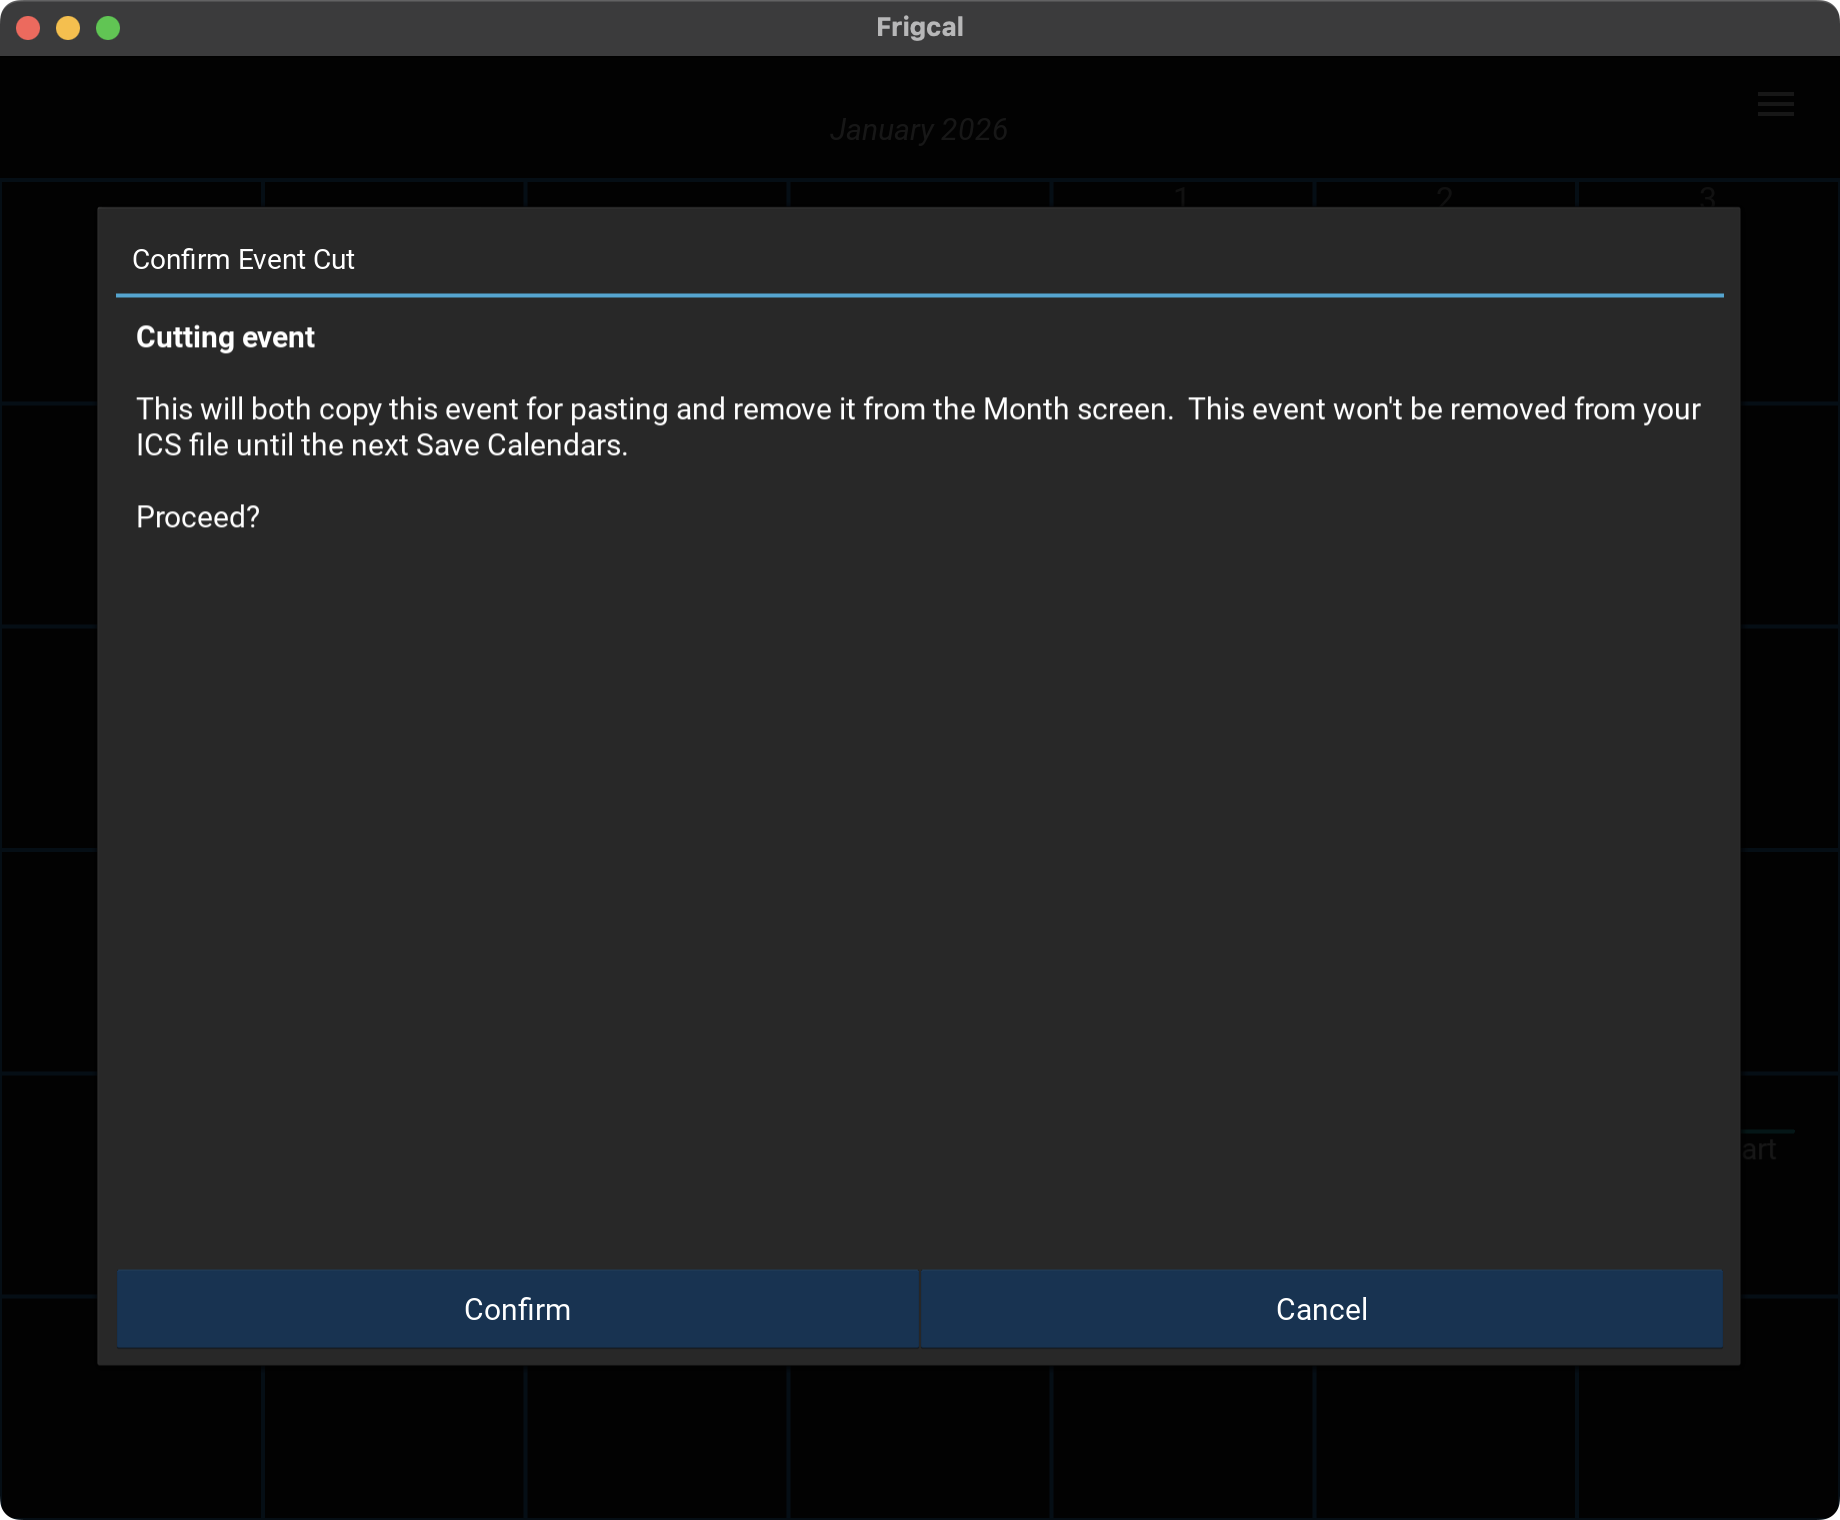Click the January 2026 month label

[x=918, y=130]
